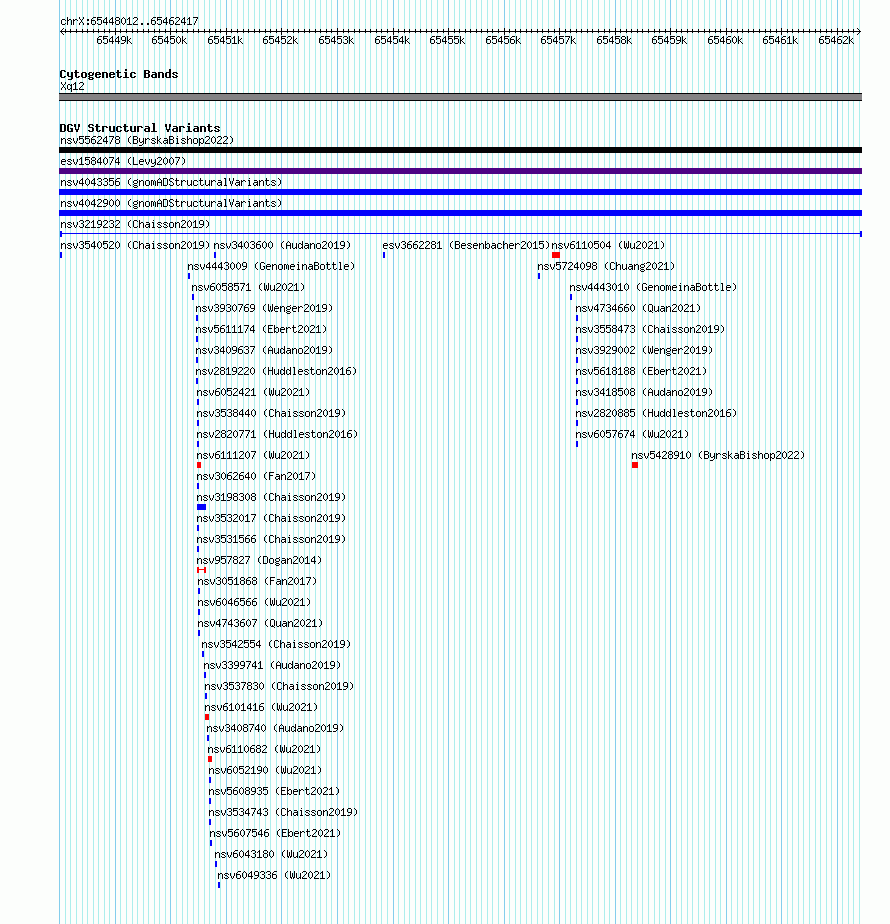This screenshot has height=924, width=890.
Task: Click nsv3062640 (Fan2017) label
Action: pos(256,476)
